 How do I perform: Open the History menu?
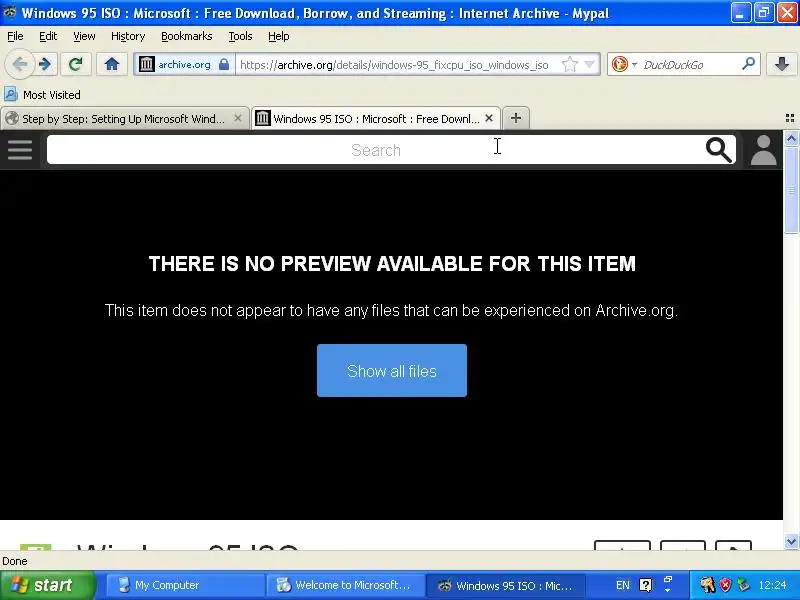128,36
